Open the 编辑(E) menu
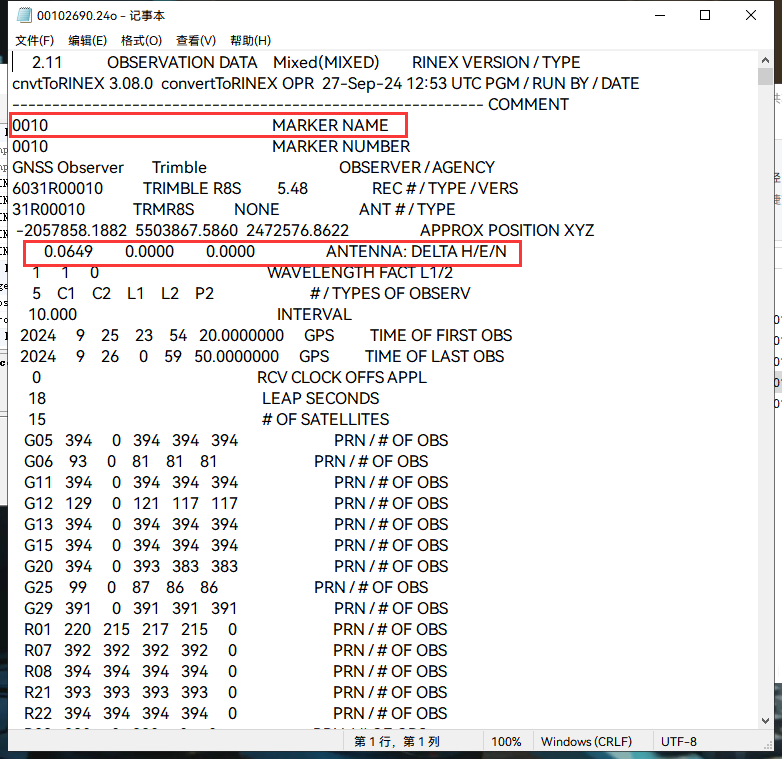 click(87, 40)
